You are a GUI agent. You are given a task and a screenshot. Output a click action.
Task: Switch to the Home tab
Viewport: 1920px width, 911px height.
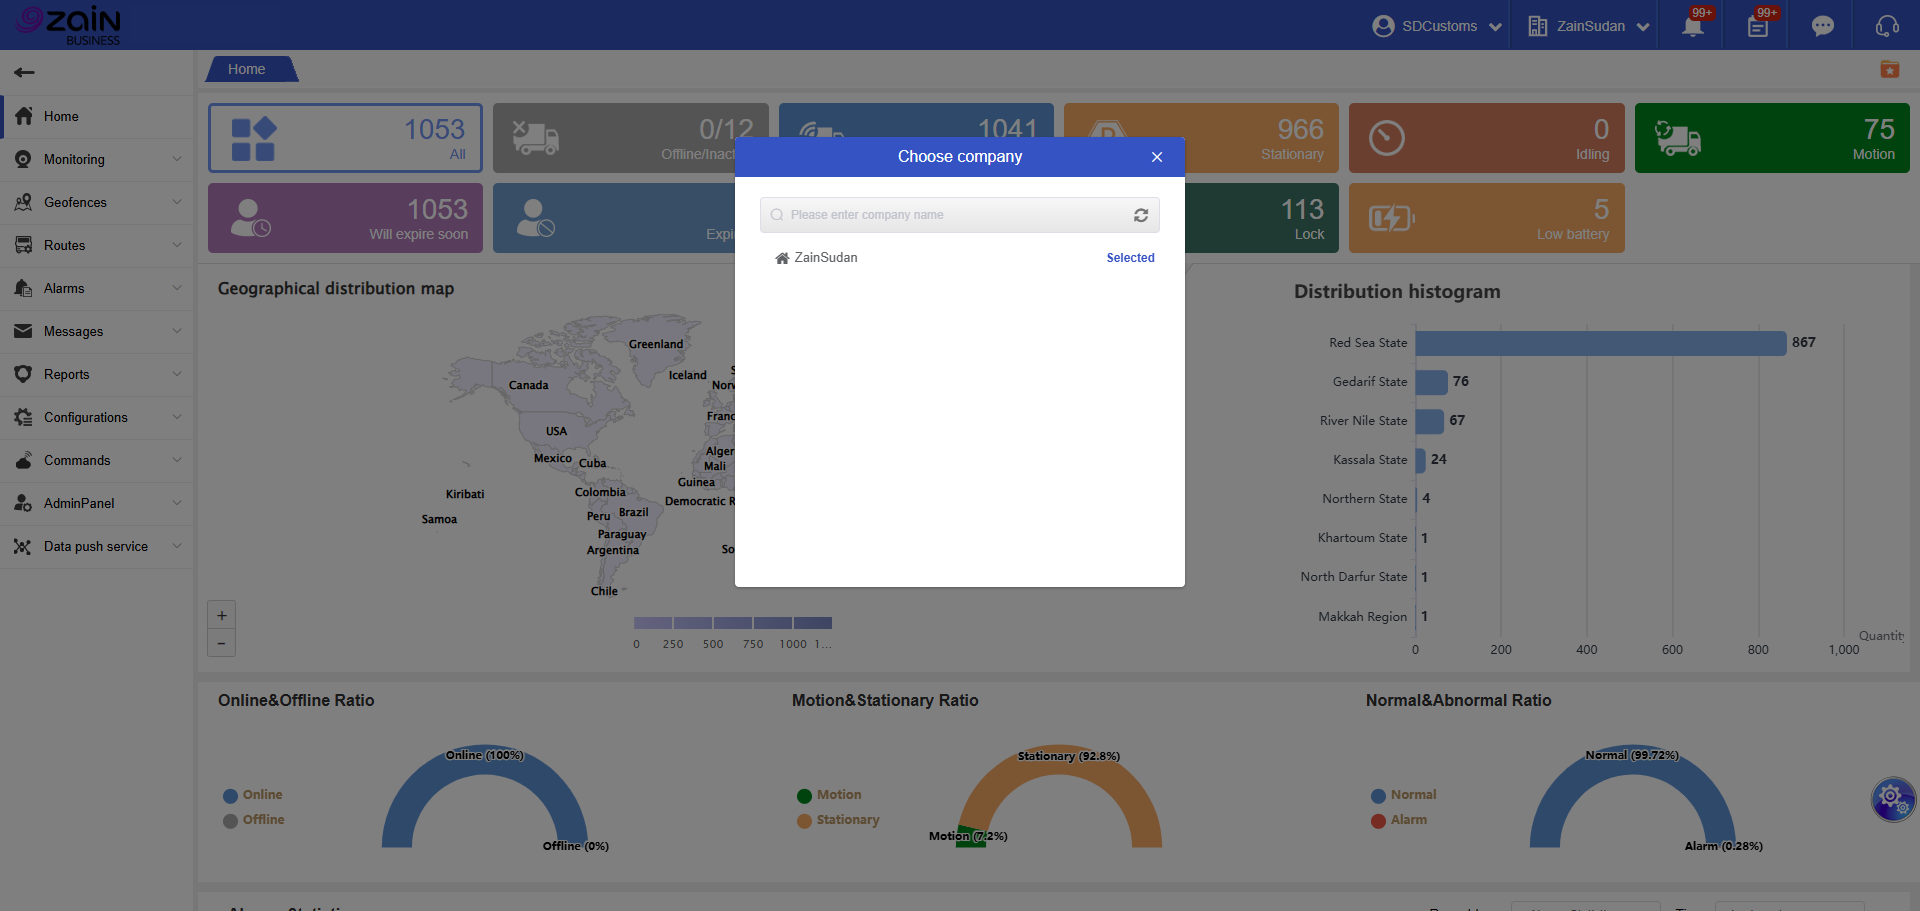[x=247, y=69]
